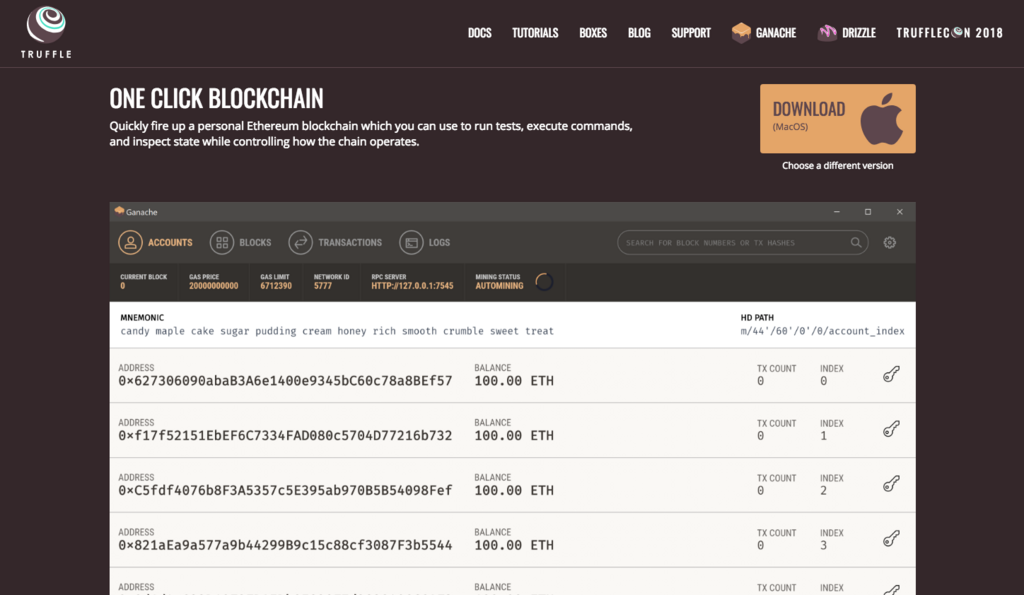This screenshot has height=595, width=1024.
Task: Select address 0x821aEa9a577a9b44299B9c15c88cf3087F3b5544
Action: [x=285, y=545]
